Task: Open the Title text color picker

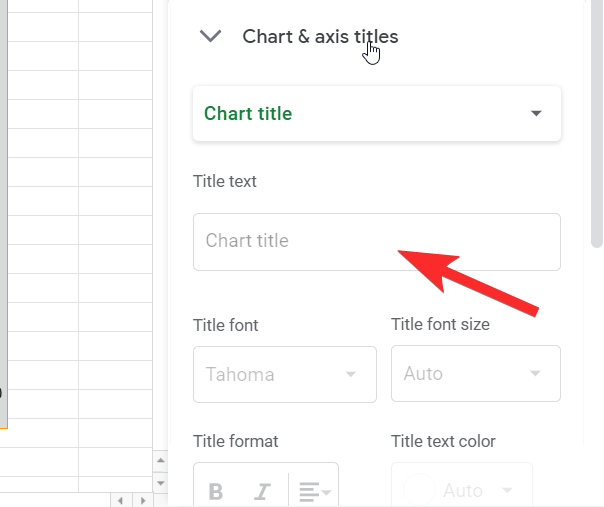Action: [461, 490]
